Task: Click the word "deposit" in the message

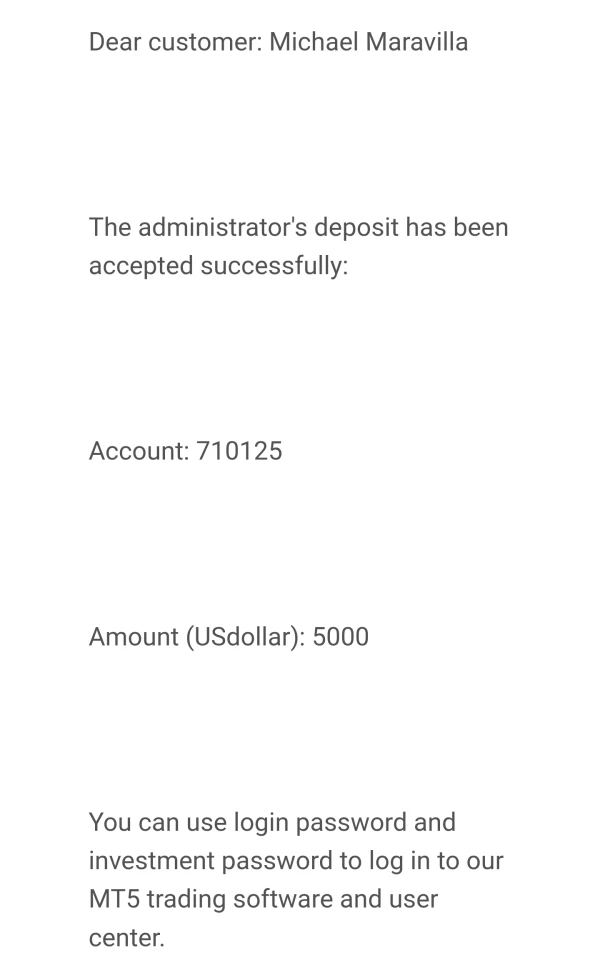Action: 355,227
